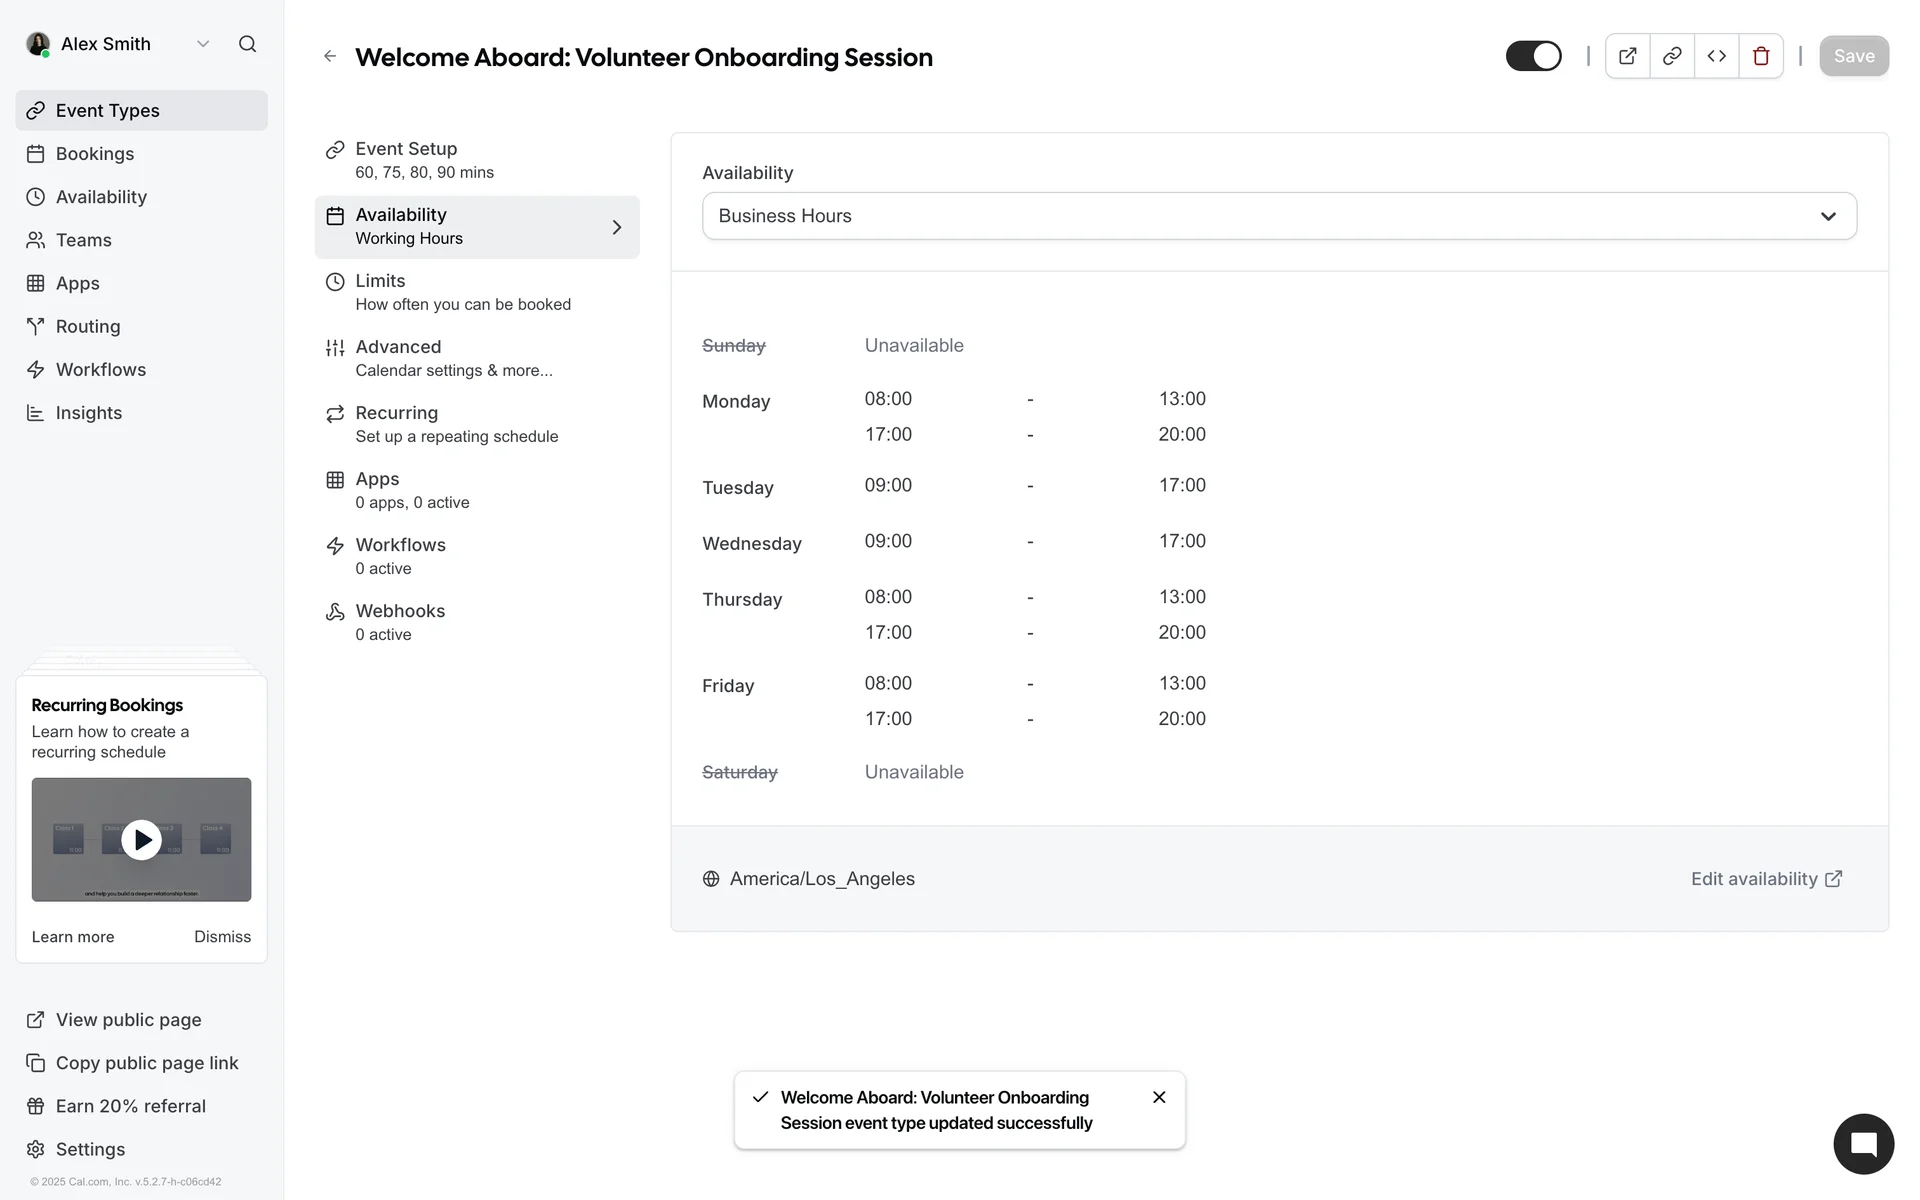Copy event link icon in header
Viewport: 1920px width, 1200px height.
(x=1672, y=56)
